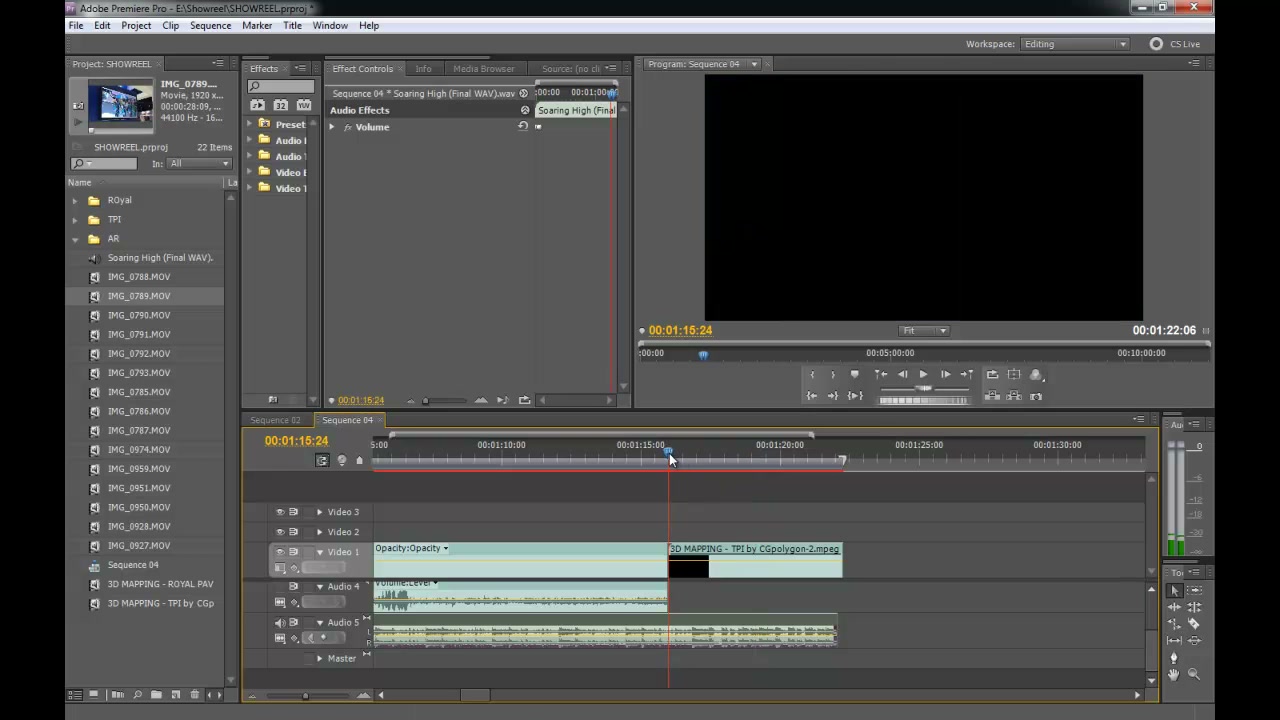Switch to the Info tab
1280x720 pixels.
tap(423, 69)
